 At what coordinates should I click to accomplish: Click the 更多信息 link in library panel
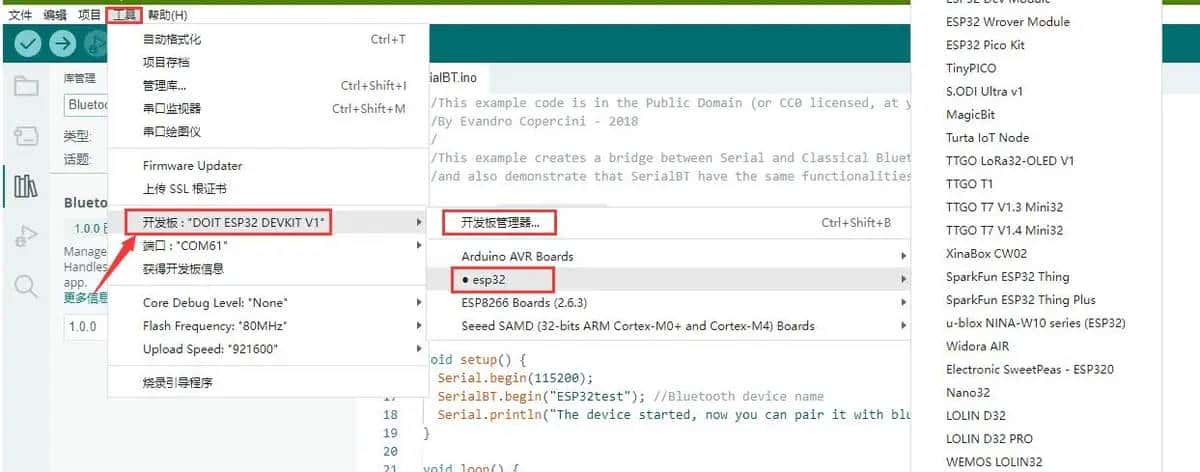click(84, 297)
